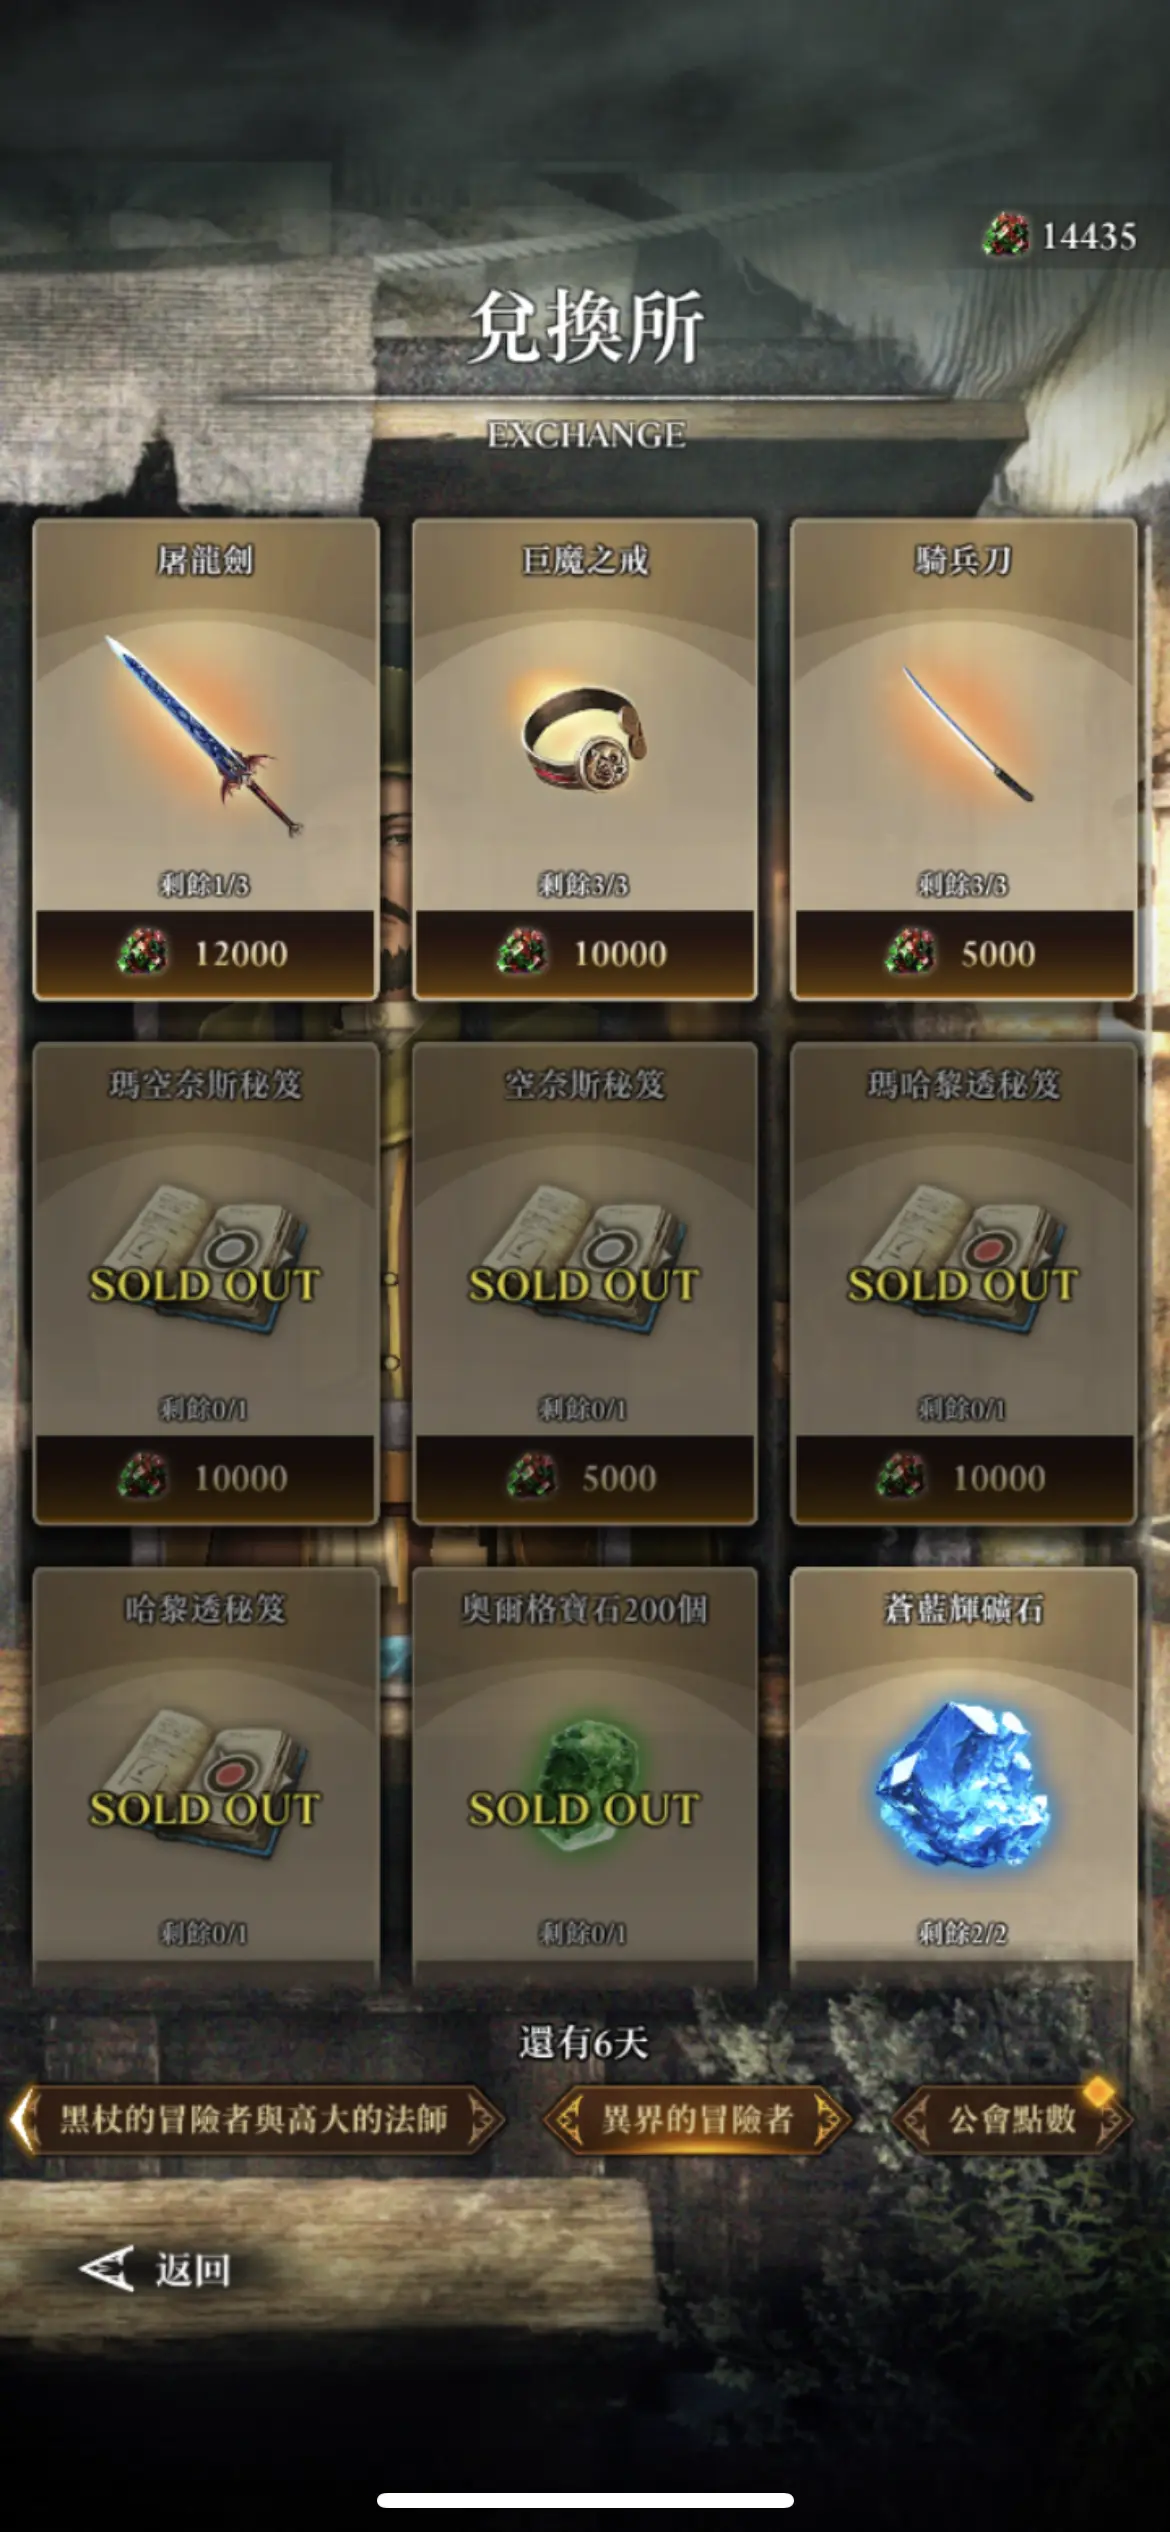The height and width of the screenshot is (2532, 1170).
Task: Tap the iOS home indicator bar
Action: coord(585,2500)
